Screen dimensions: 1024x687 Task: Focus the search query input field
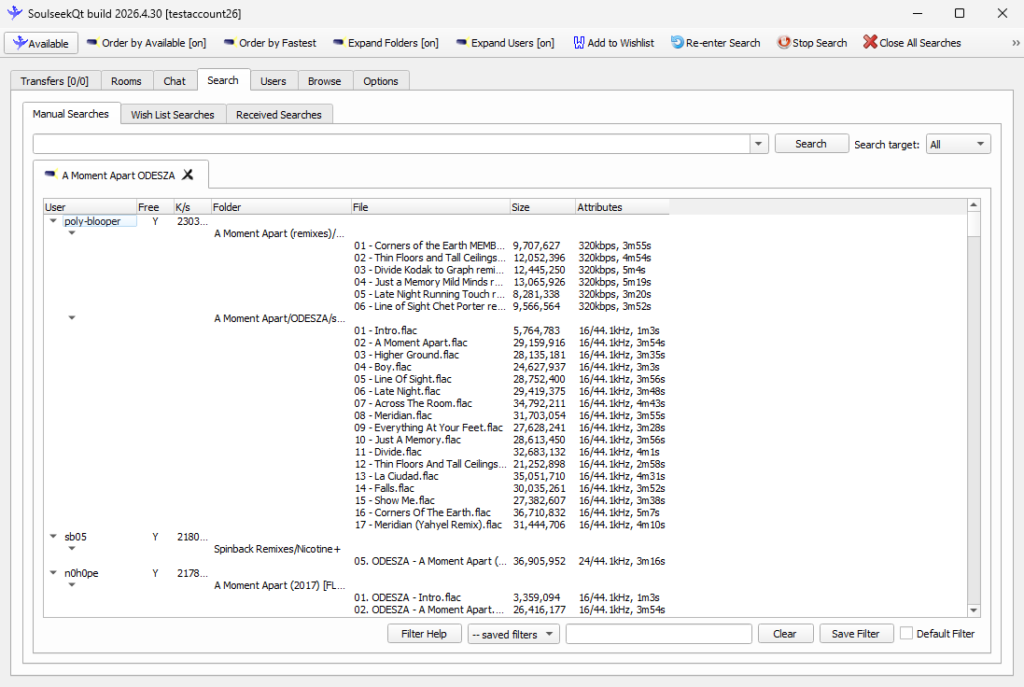point(392,144)
